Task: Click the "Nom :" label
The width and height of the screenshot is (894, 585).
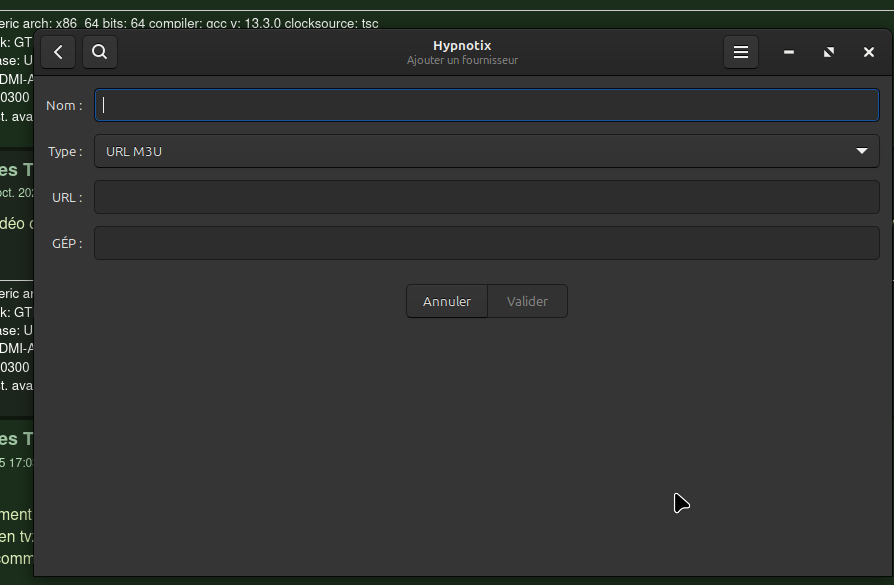Action: click(x=64, y=105)
